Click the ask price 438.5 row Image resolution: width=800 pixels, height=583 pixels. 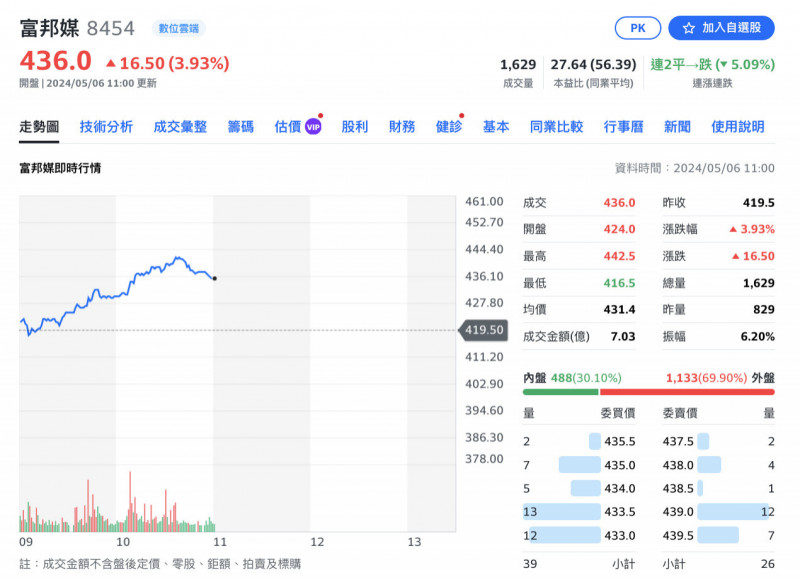coord(718,489)
